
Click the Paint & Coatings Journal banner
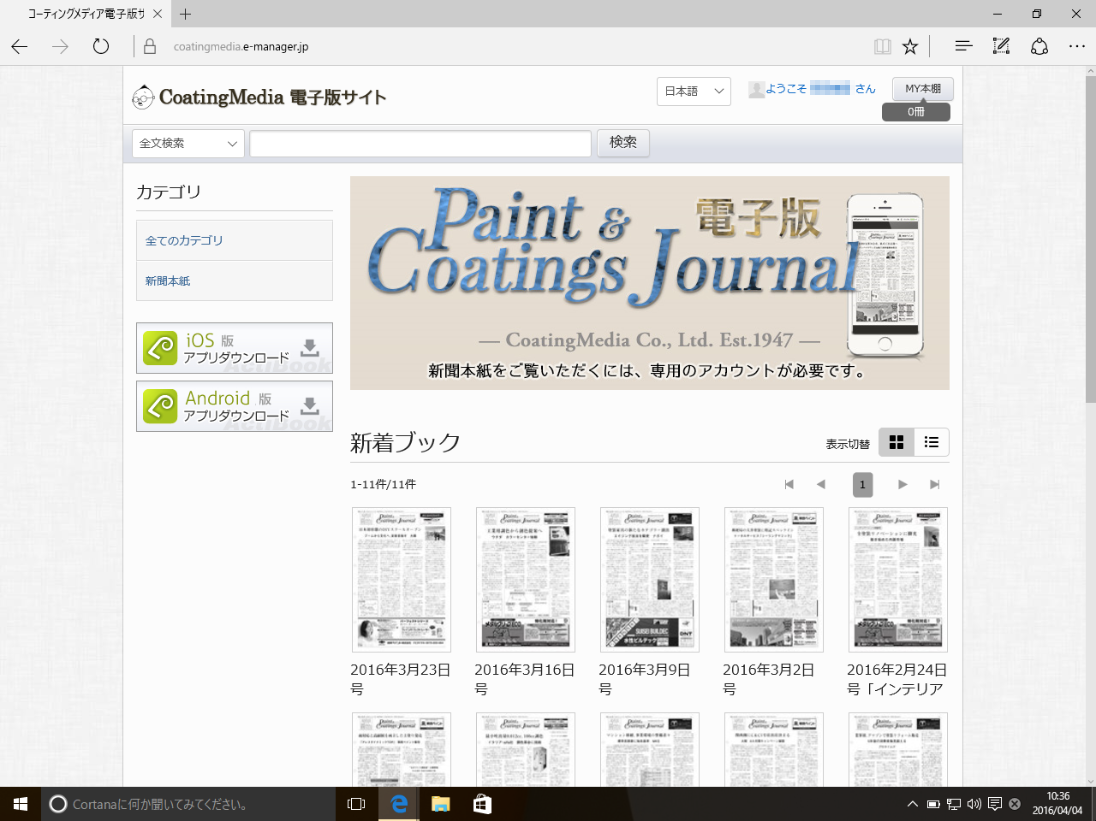(649, 283)
